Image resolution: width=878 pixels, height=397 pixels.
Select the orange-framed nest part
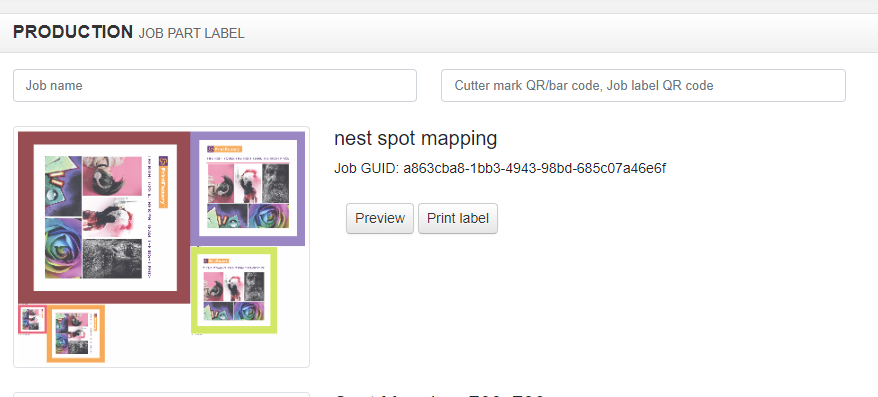(x=76, y=334)
